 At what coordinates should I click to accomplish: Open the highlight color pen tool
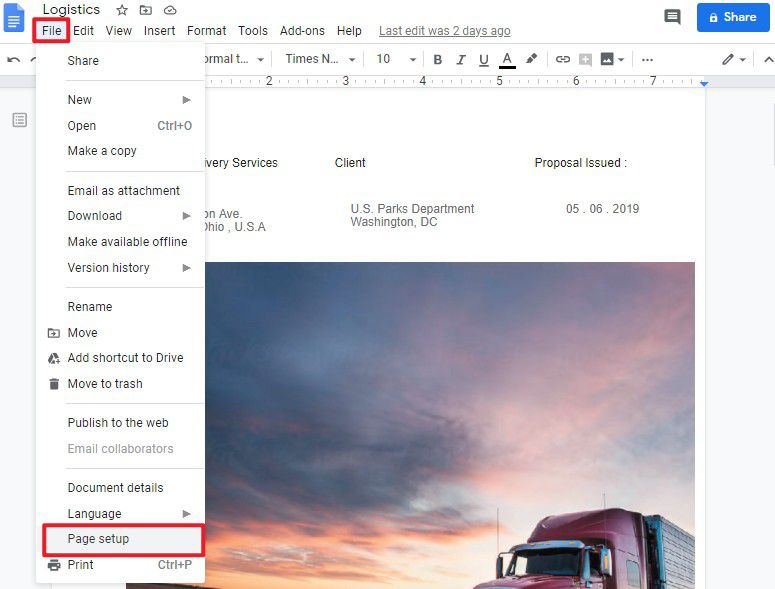(531, 59)
